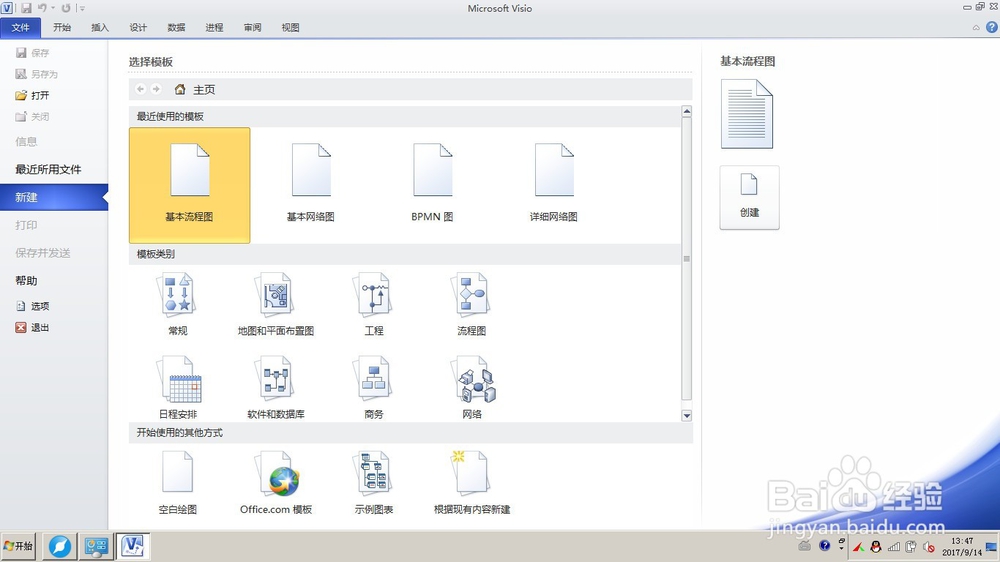This screenshot has width=1000, height=562.
Task: Click the forward arrow in template navigator
Action: point(156,89)
